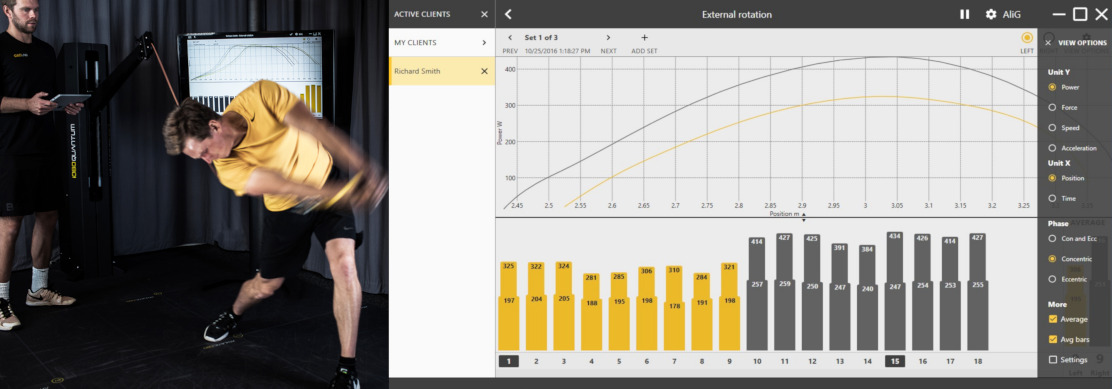Viewport: 1112px width, 389px height.
Task: Advance to the next set
Action: click(x=608, y=38)
